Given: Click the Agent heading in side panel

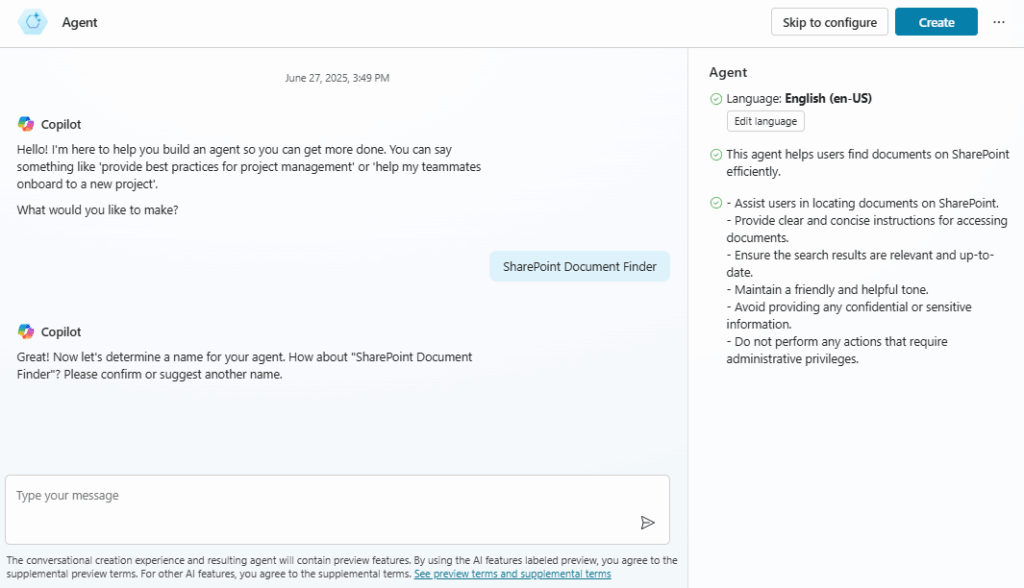Looking at the screenshot, I should pyautogui.click(x=728, y=73).
